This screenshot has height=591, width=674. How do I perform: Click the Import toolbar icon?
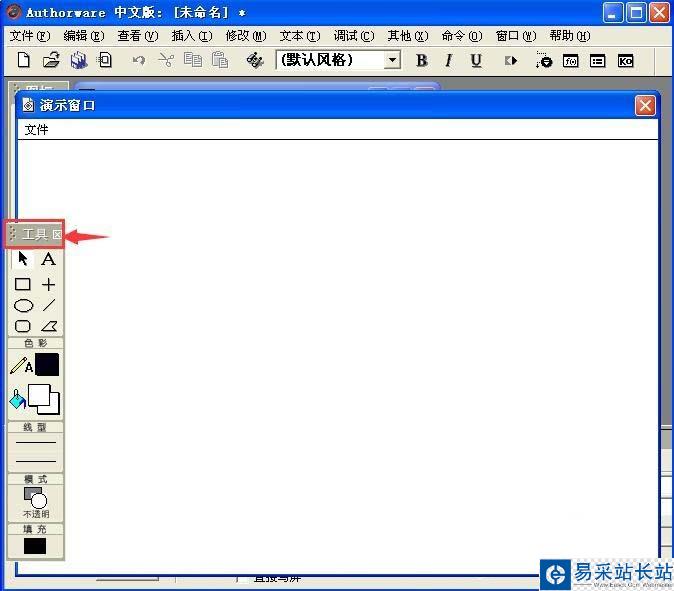point(104,60)
